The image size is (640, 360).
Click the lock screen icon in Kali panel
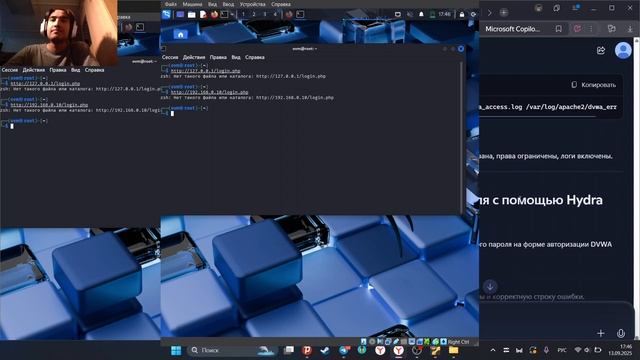tap(462, 14)
